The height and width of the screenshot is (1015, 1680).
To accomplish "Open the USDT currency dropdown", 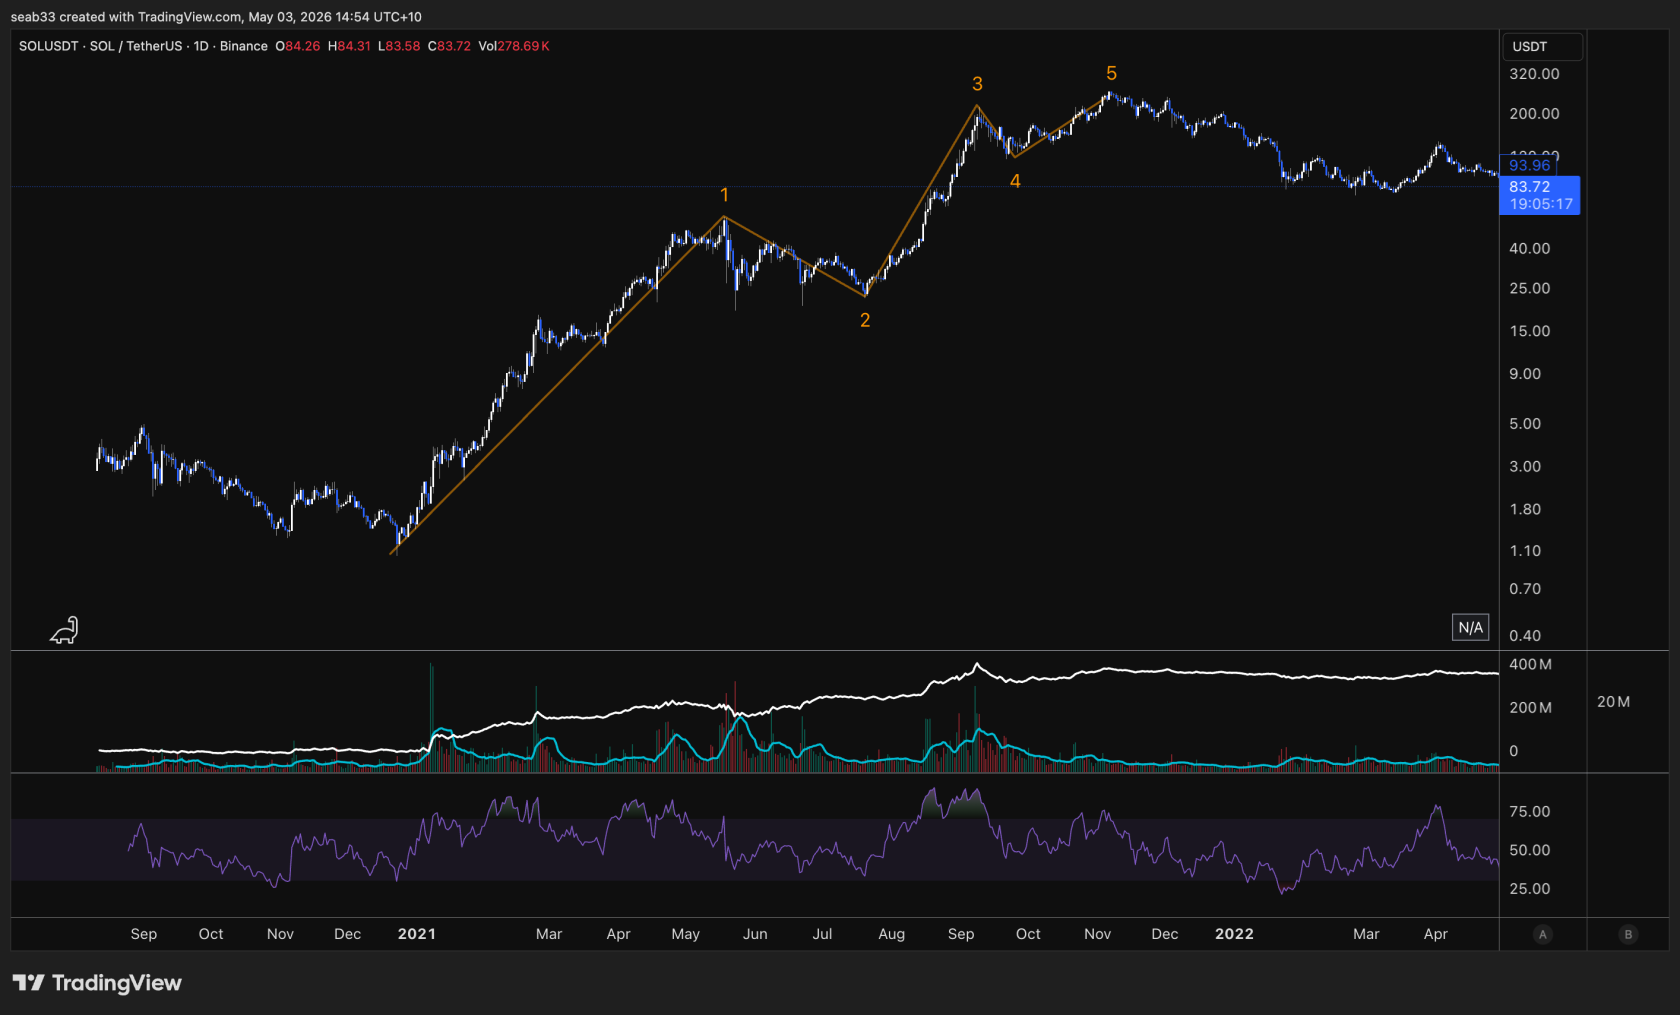I will click(1542, 47).
